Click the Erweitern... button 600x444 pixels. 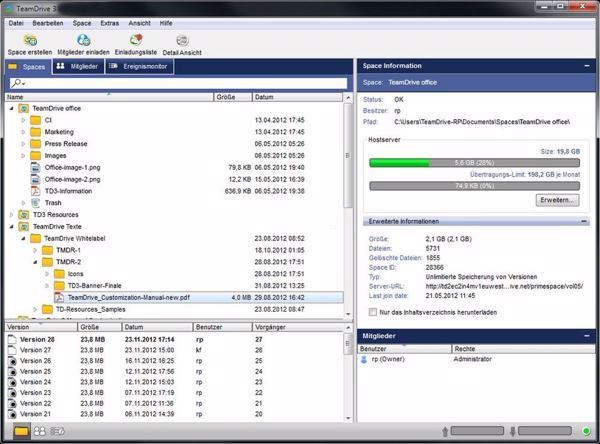(557, 200)
